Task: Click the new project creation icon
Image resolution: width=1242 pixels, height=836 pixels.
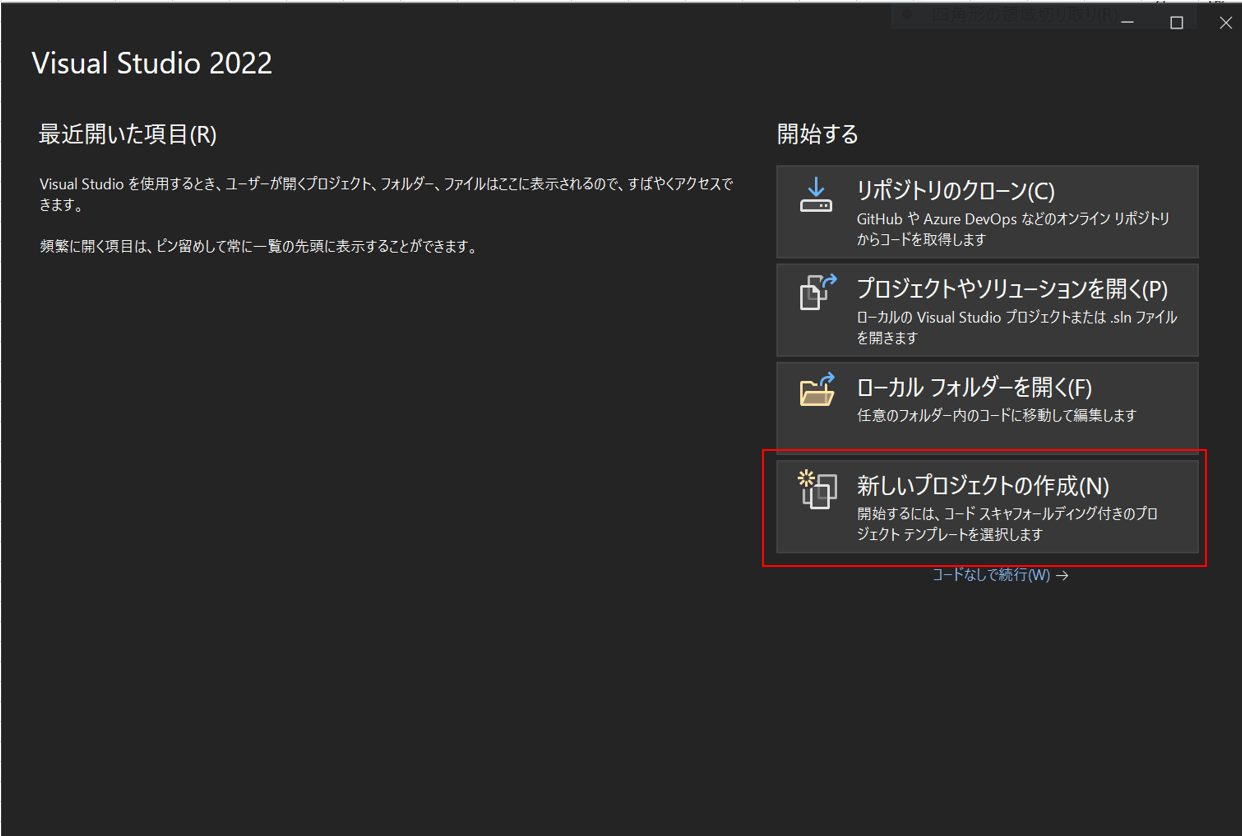Action: click(x=817, y=489)
